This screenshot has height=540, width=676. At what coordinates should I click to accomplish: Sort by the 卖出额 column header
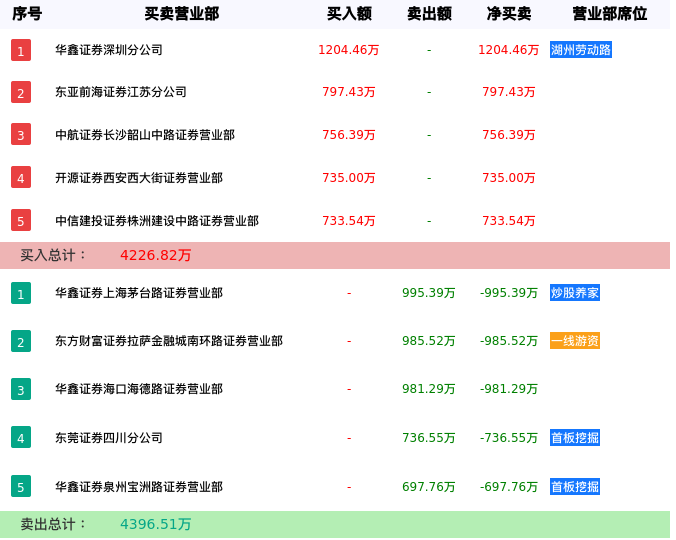coord(429,14)
